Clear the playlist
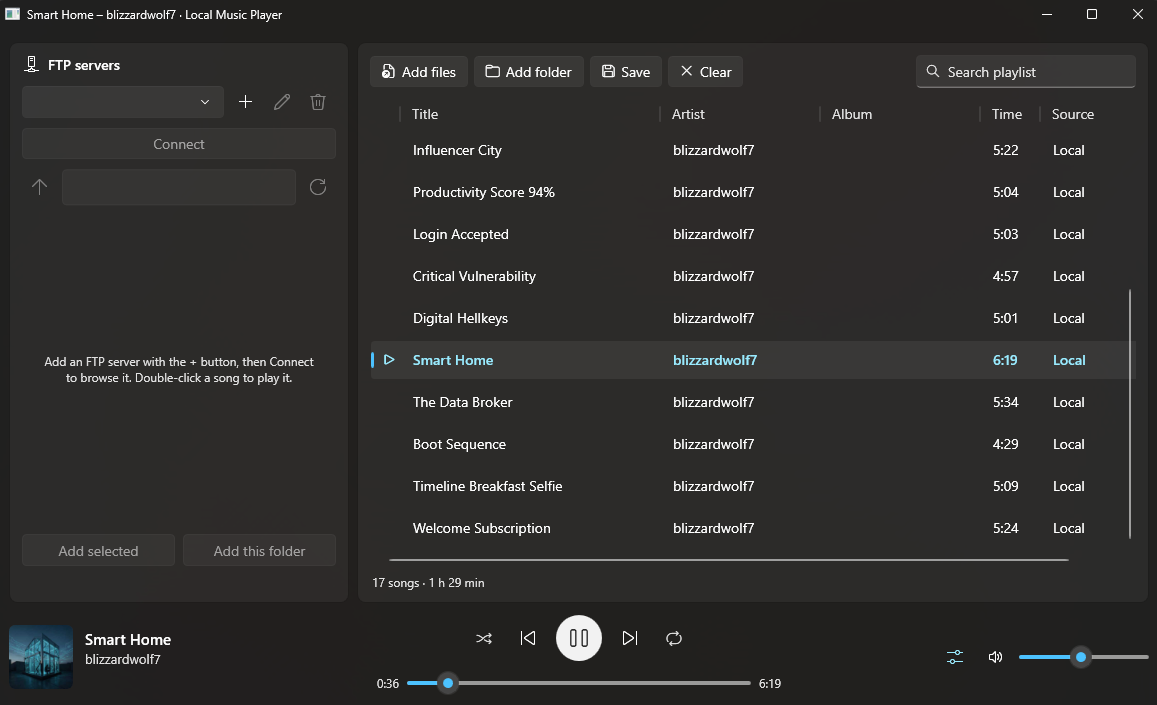The width and height of the screenshot is (1157, 705). click(x=705, y=72)
